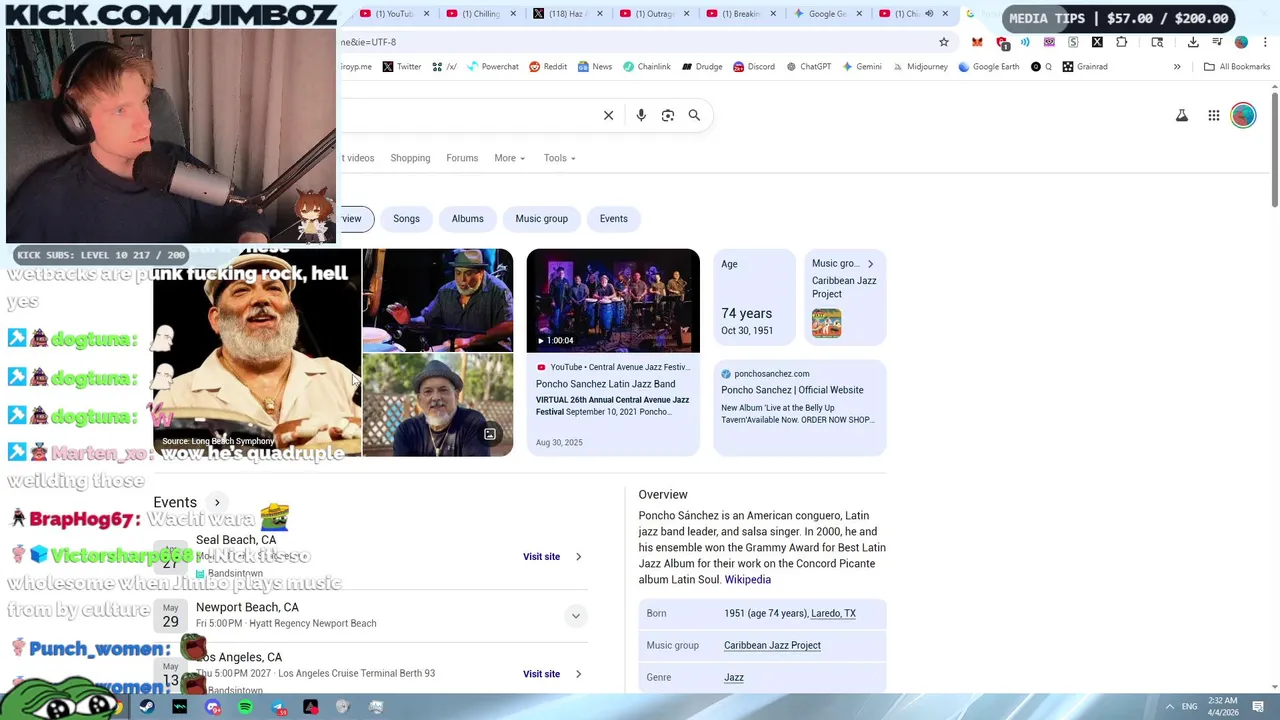Select the Events chip
The height and width of the screenshot is (720, 1280).
pos(613,219)
